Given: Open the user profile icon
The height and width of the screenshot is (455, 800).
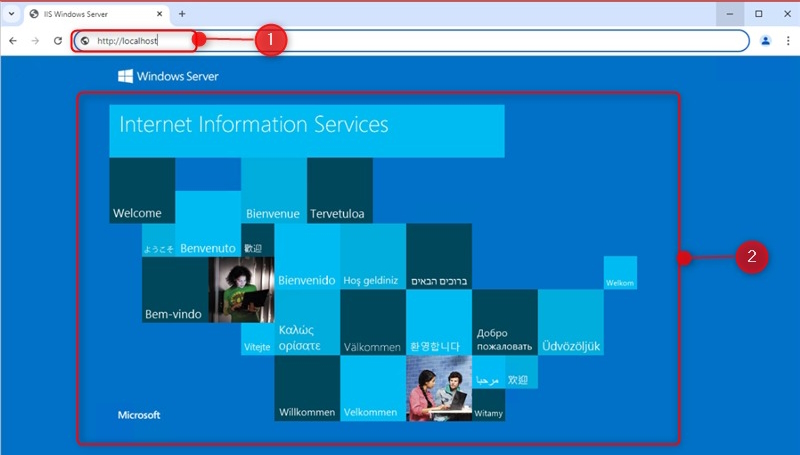Looking at the screenshot, I should [x=765, y=41].
